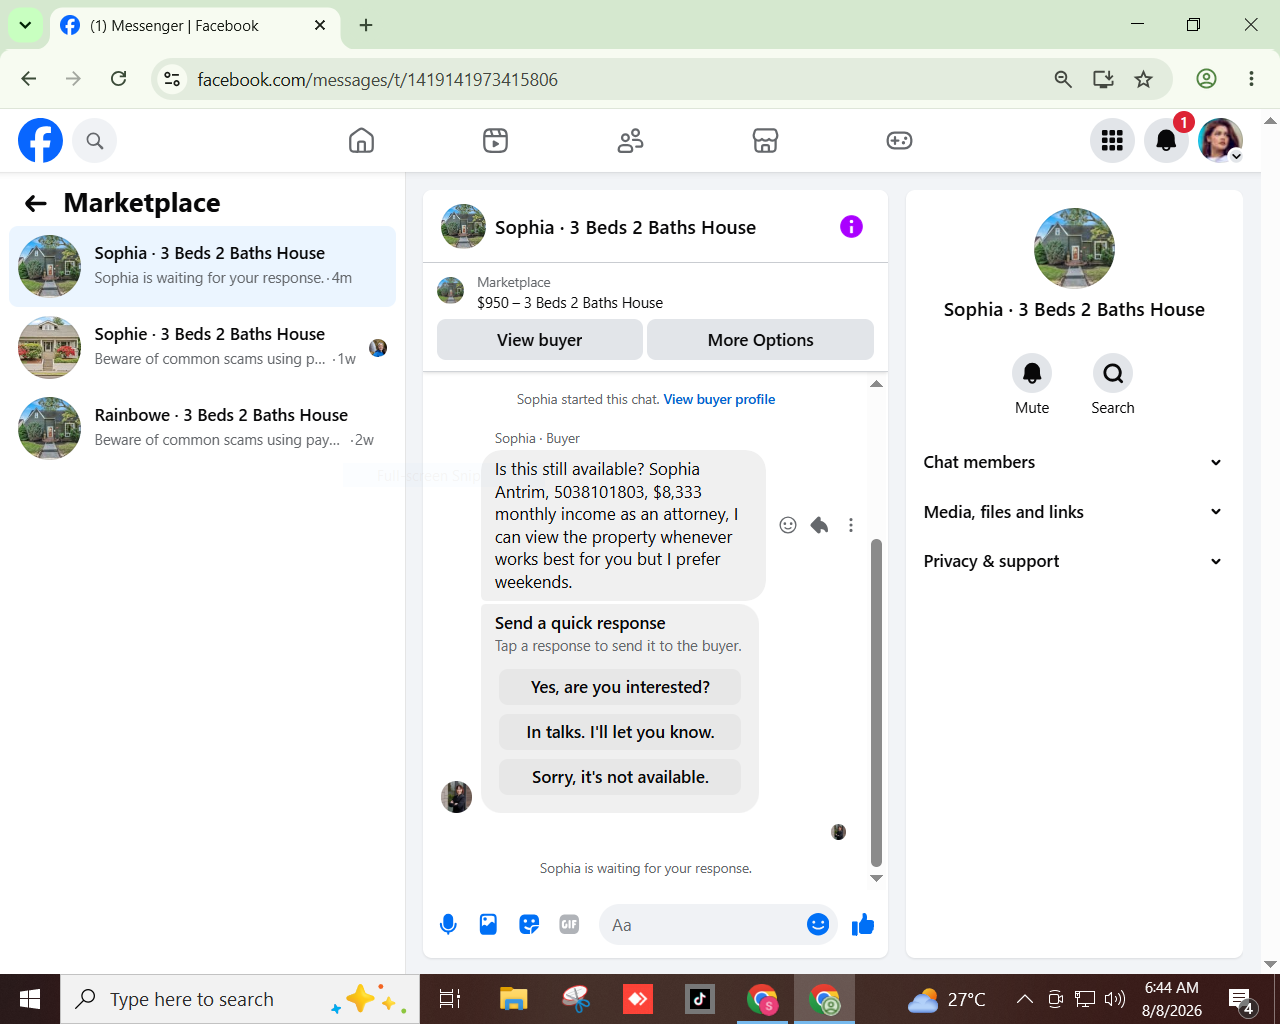
Task: Send quick response "Yes, are you interested?"
Action: pyautogui.click(x=620, y=687)
